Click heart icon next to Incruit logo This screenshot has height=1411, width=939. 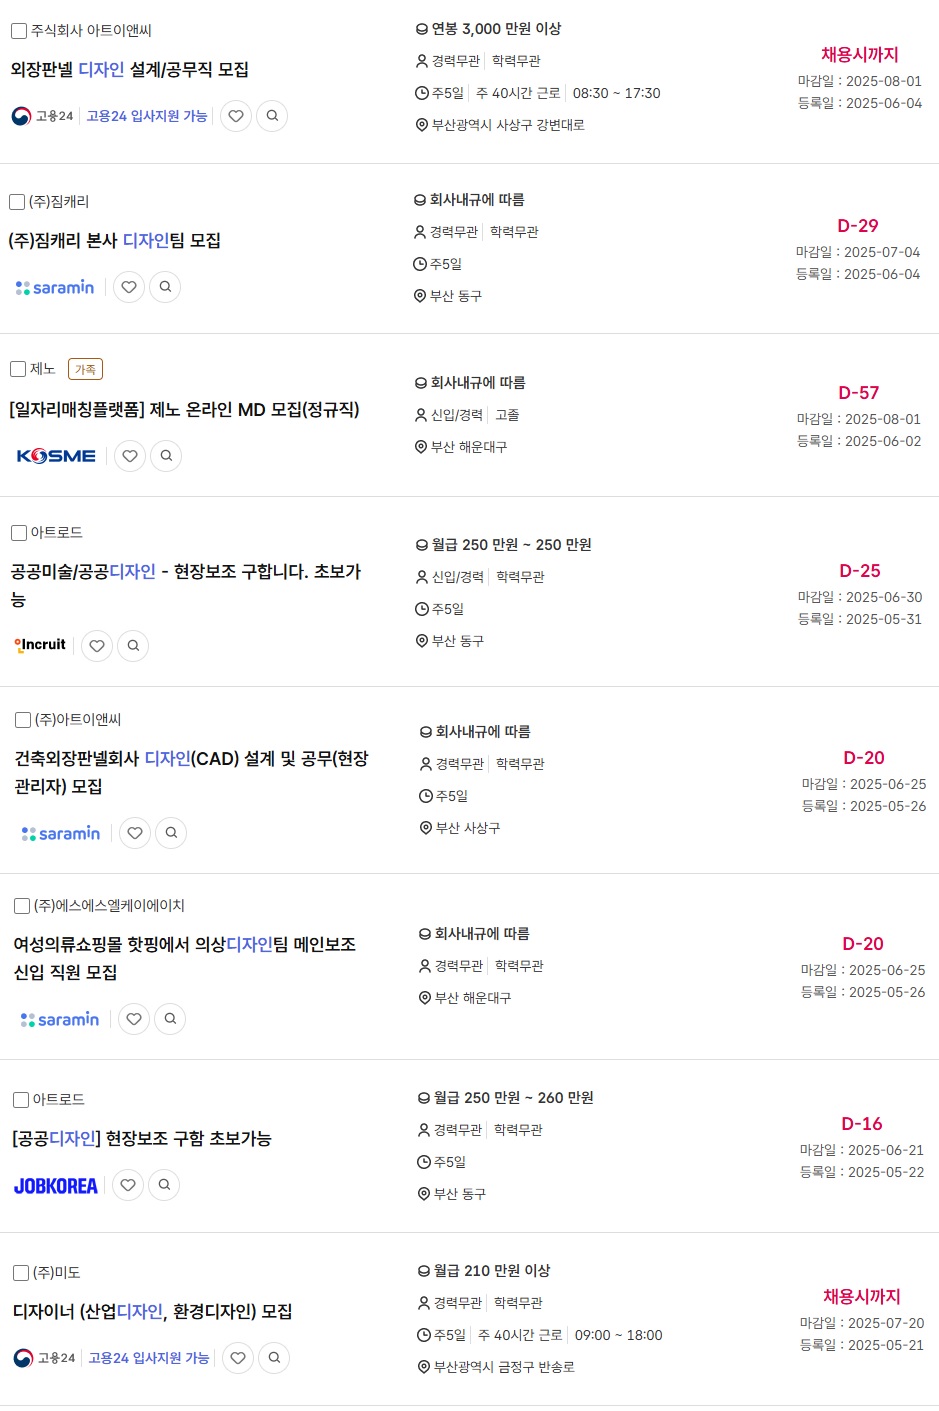97,646
